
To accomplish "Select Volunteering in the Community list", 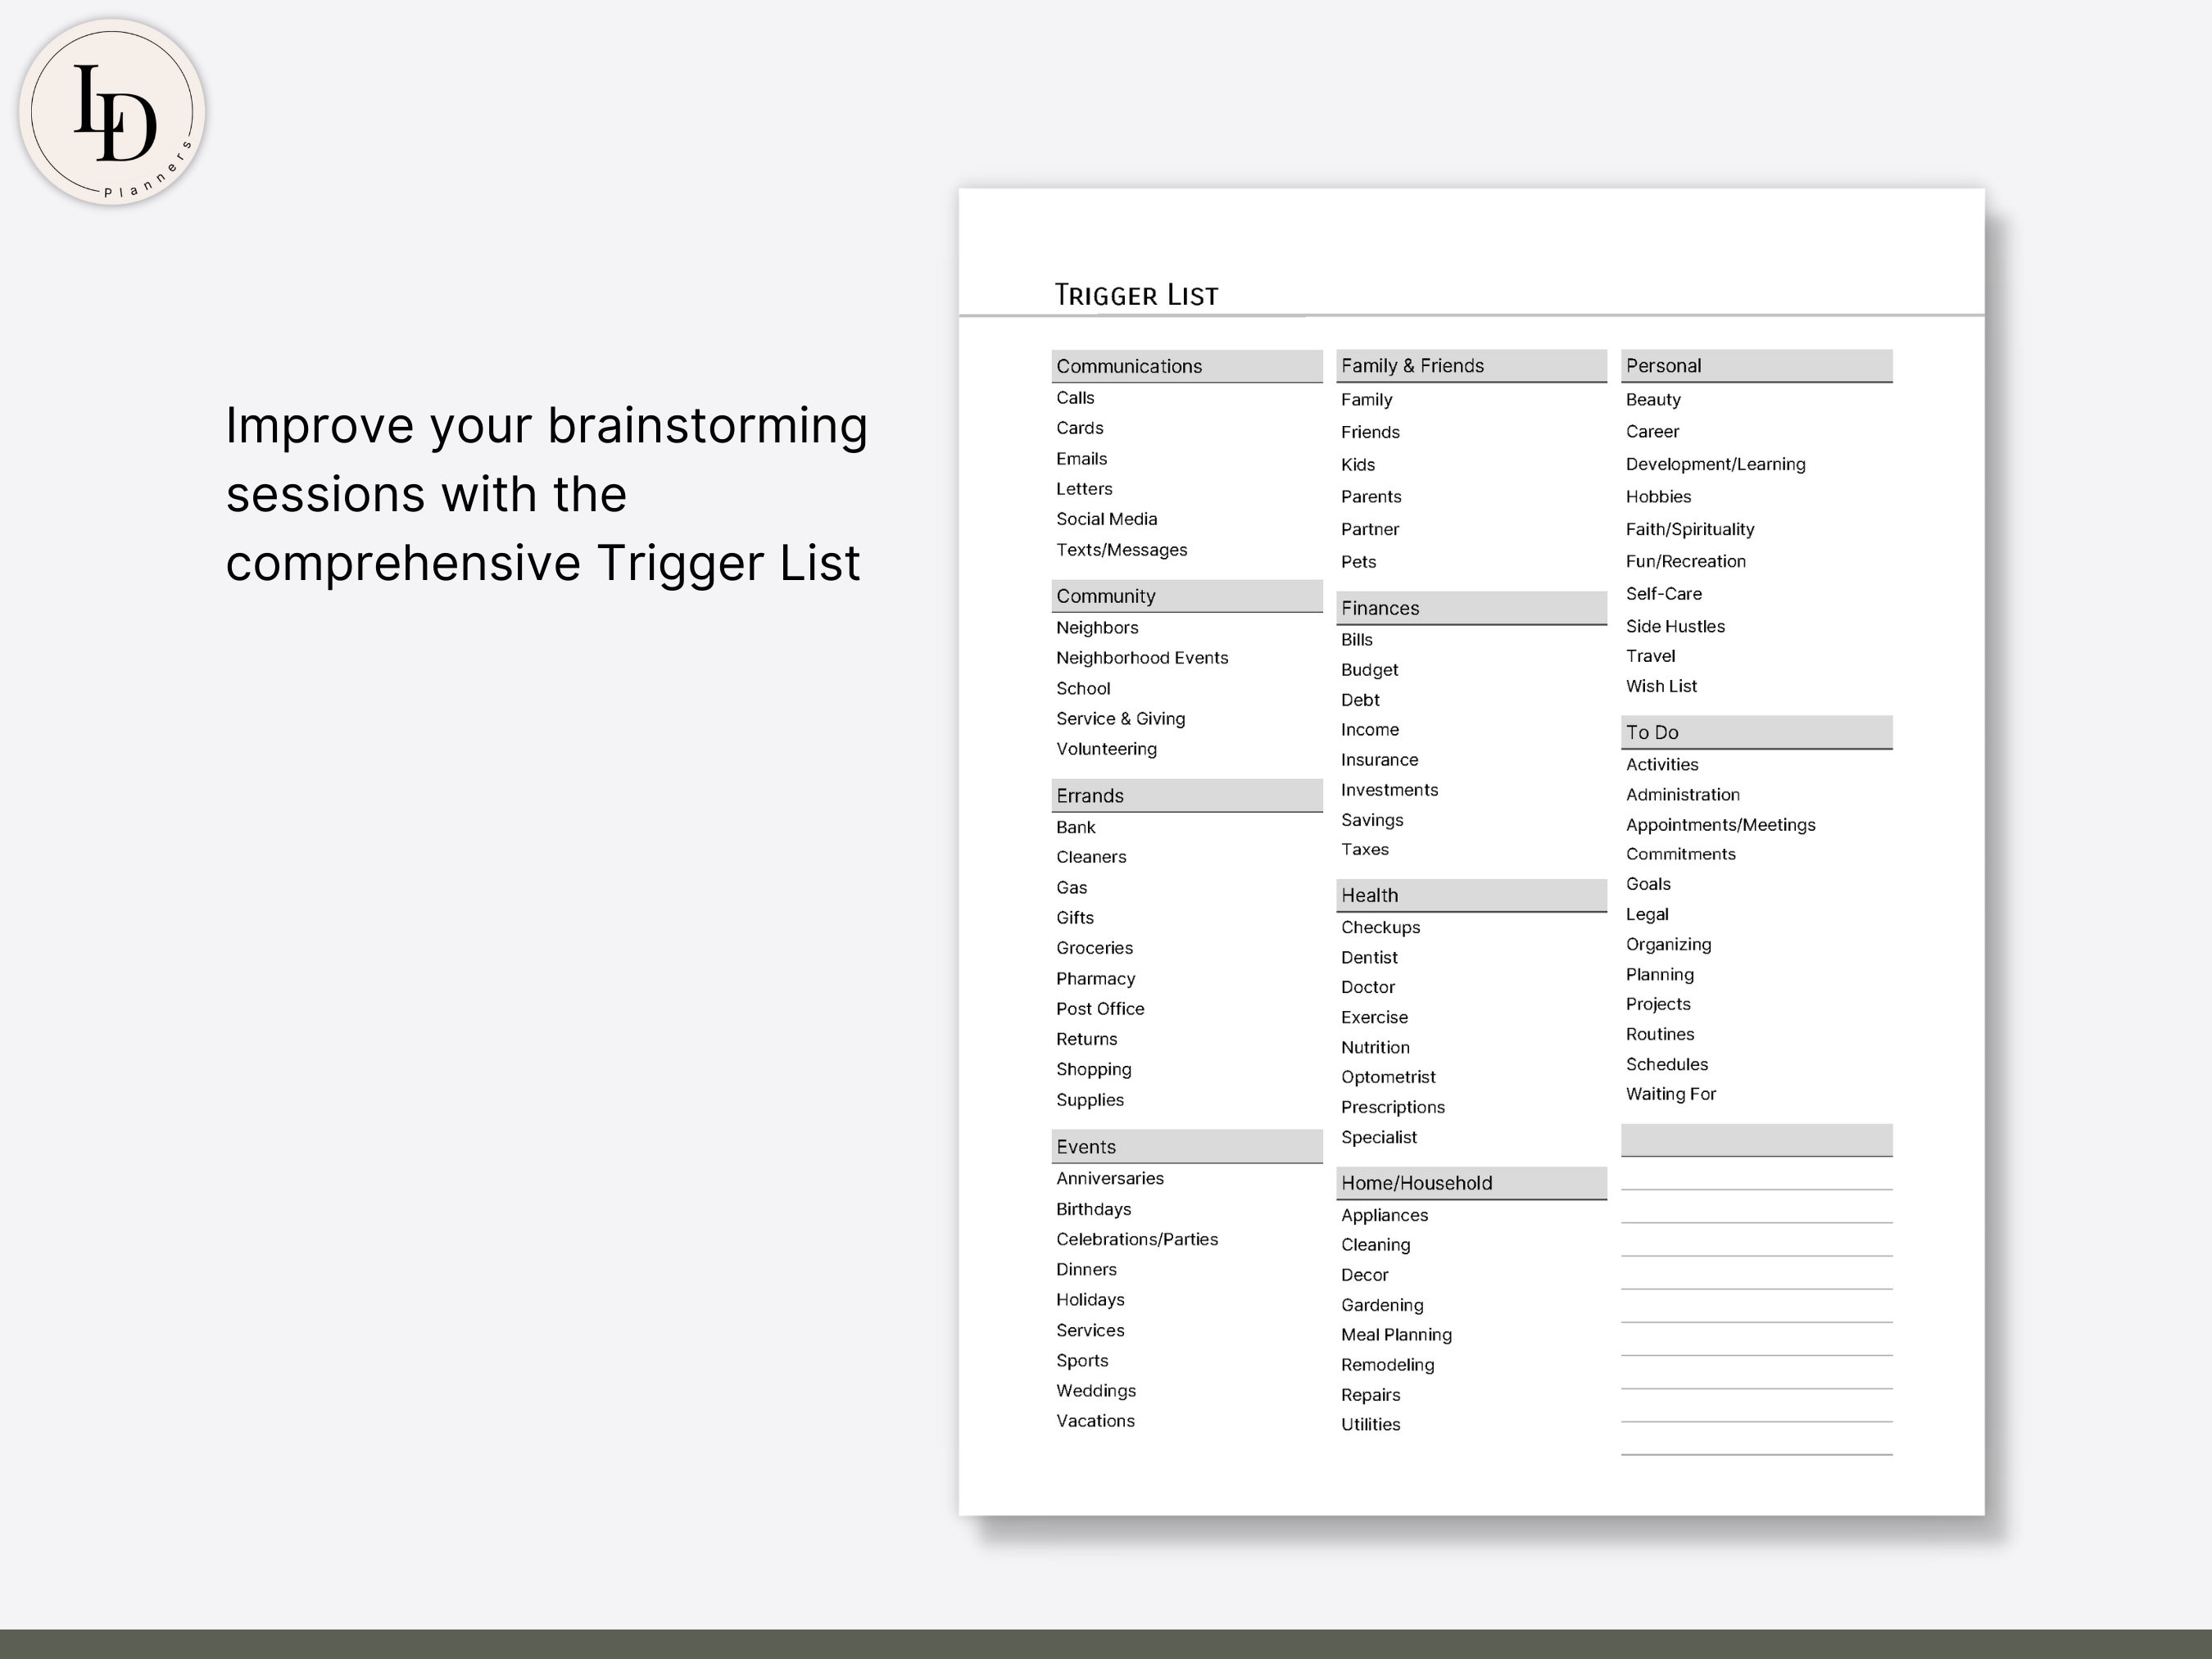I will click(1106, 748).
